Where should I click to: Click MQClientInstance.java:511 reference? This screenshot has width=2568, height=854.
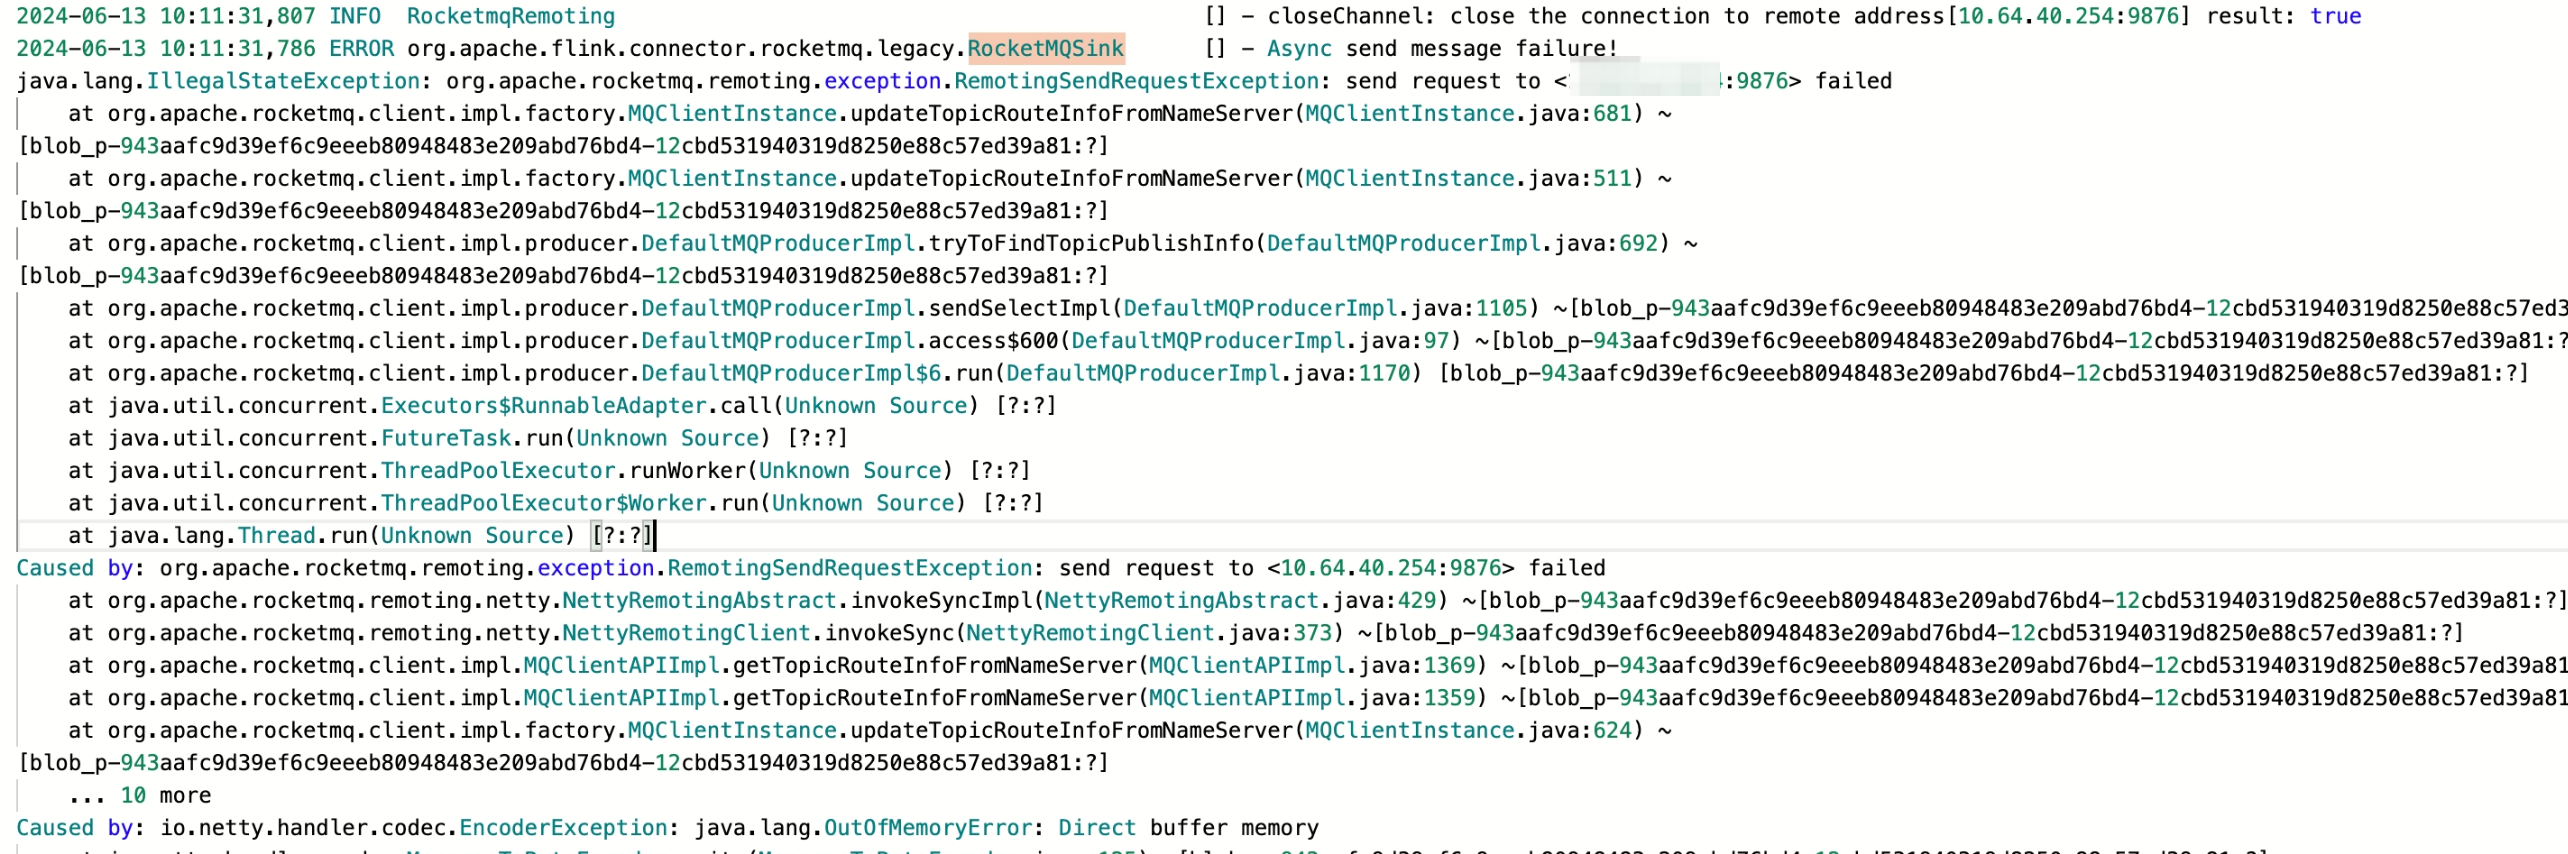click(1468, 178)
